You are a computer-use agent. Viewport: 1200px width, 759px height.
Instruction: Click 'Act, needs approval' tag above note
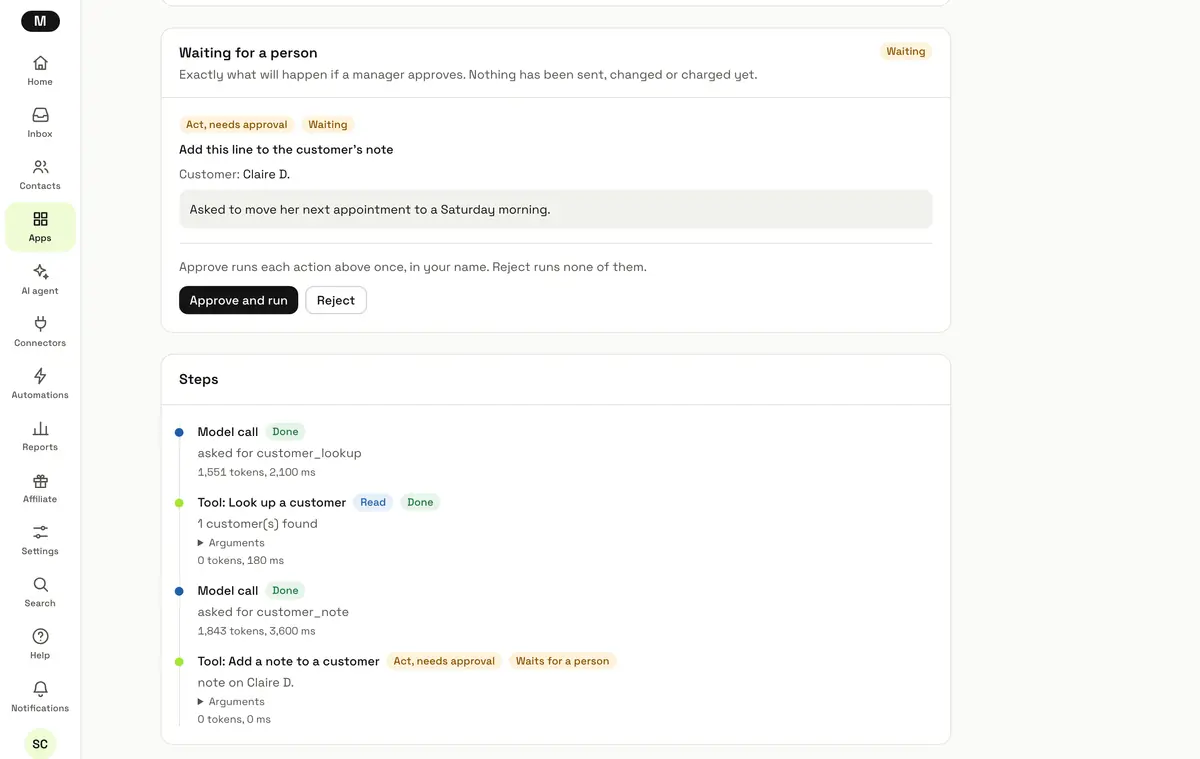[x=237, y=125]
